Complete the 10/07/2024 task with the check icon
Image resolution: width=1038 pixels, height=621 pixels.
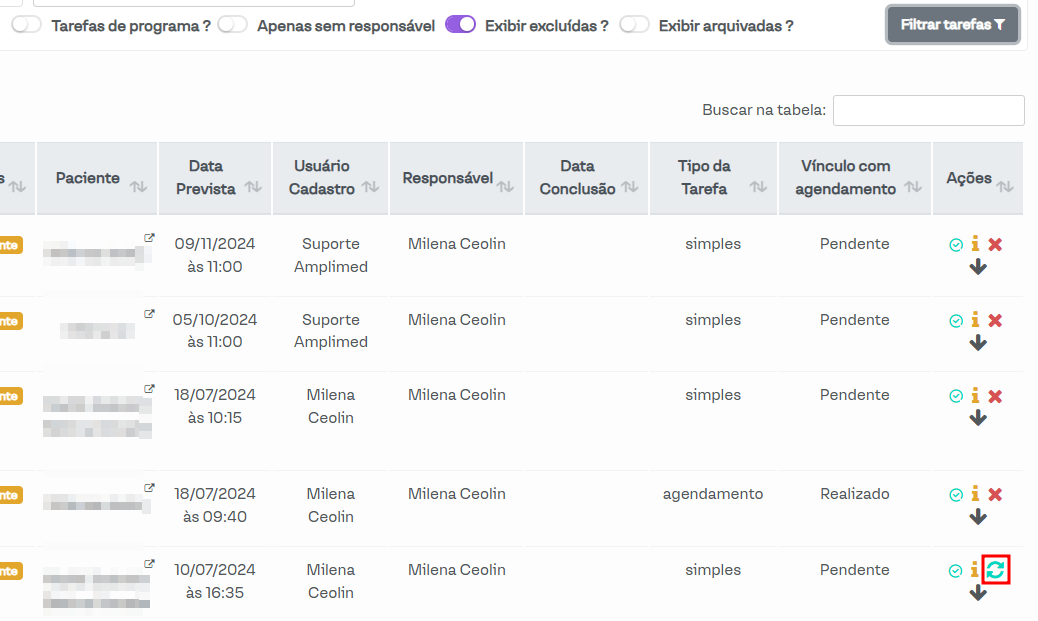(956, 571)
